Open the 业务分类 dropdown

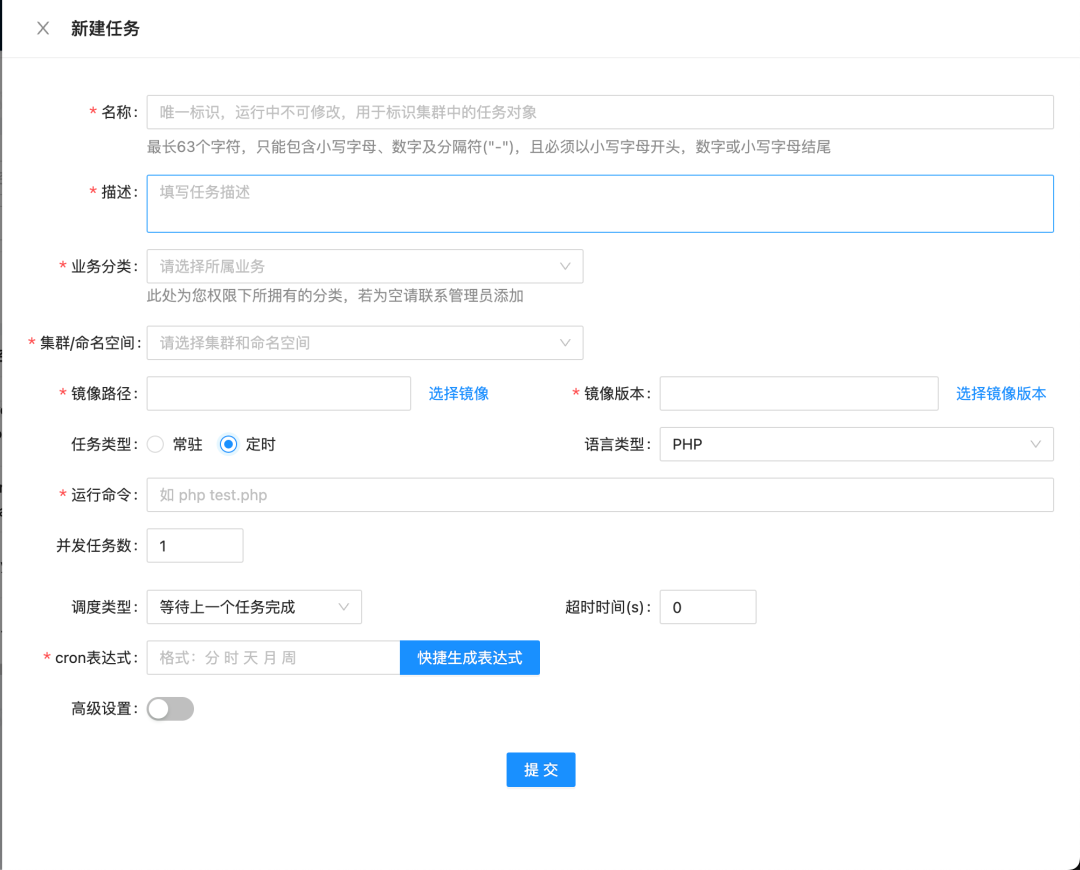click(x=365, y=267)
